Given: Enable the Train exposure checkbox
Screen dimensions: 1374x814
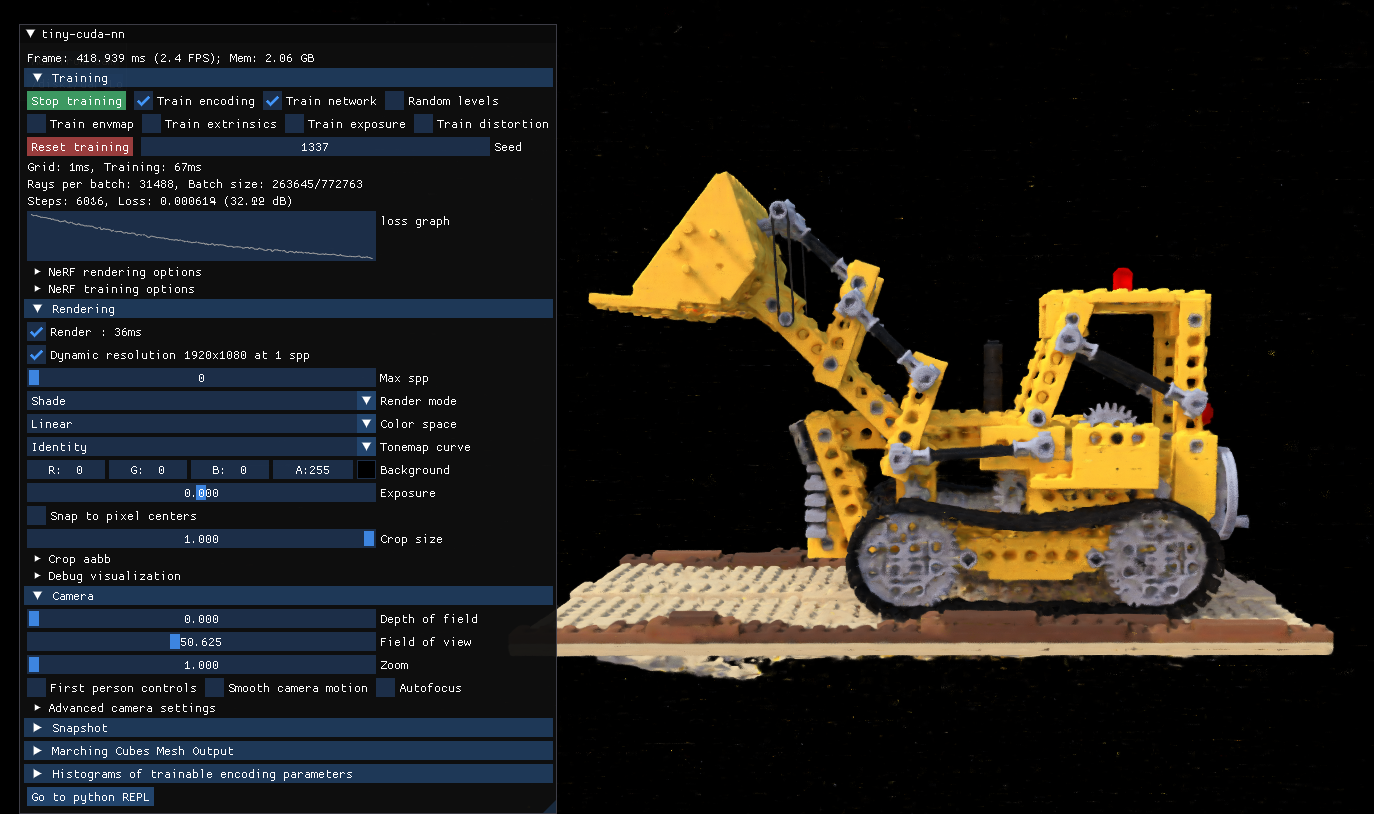Looking at the screenshot, I should (295, 124).
